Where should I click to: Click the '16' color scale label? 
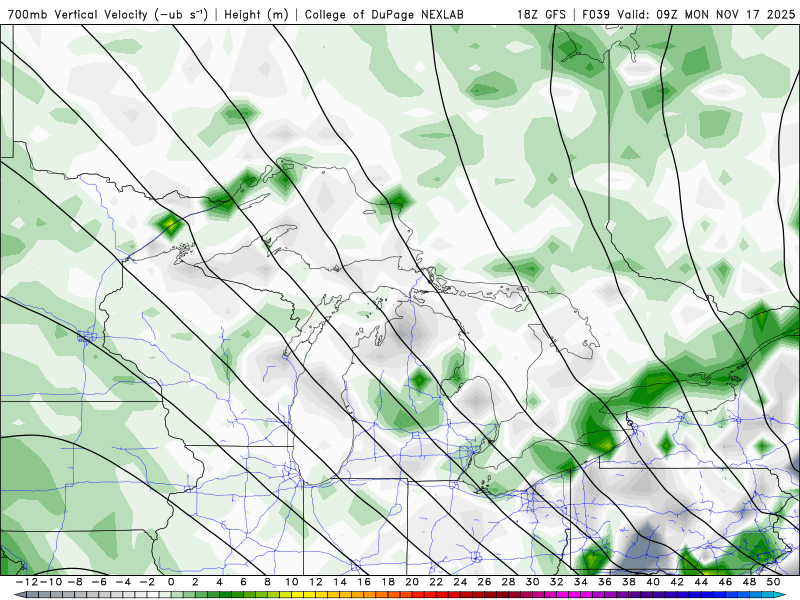coord(364,582)
